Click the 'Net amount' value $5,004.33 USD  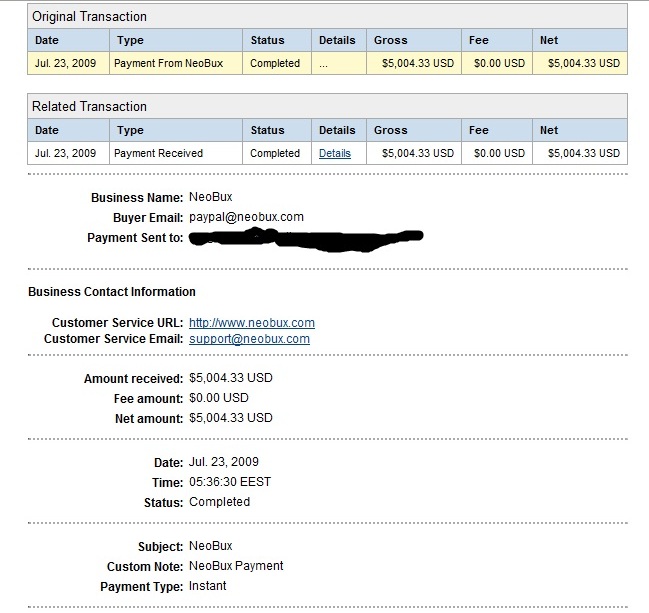pos(231,418)
